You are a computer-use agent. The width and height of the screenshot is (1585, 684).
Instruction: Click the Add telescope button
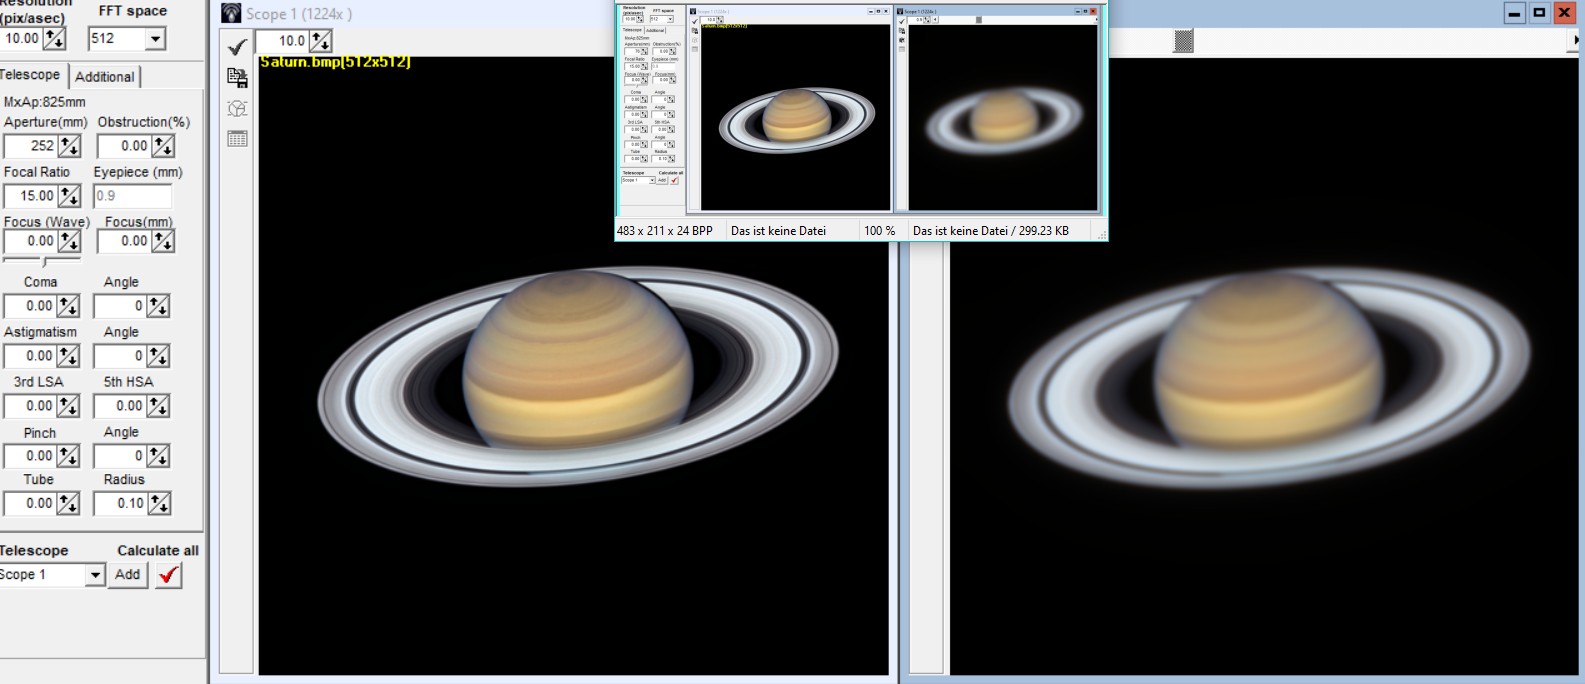[128, 575]
